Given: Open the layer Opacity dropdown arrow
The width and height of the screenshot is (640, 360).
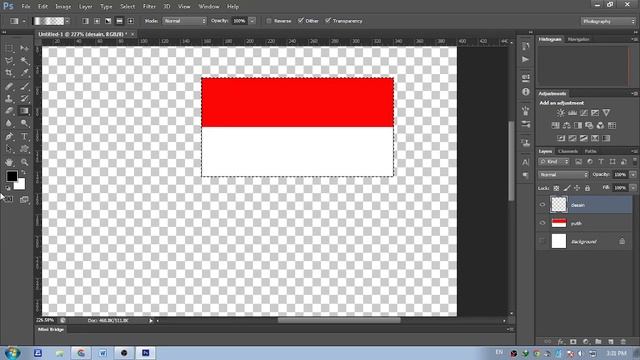Looking at the screenshot, I should click(x=633, y=175).
